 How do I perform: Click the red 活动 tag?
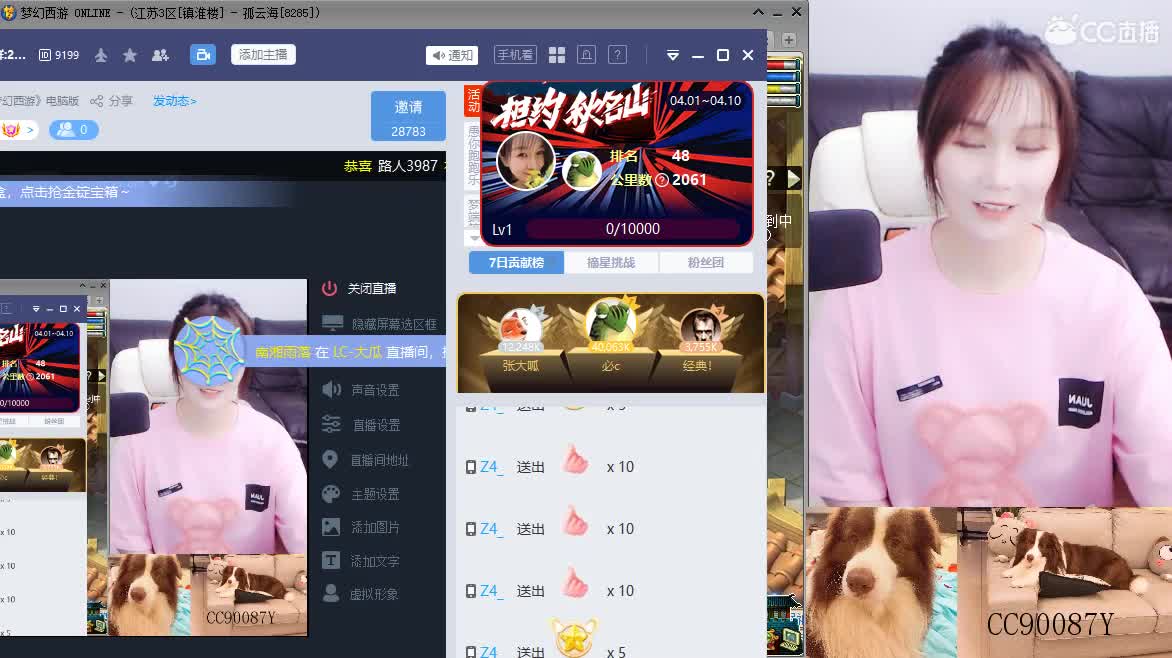click(473, 100)
